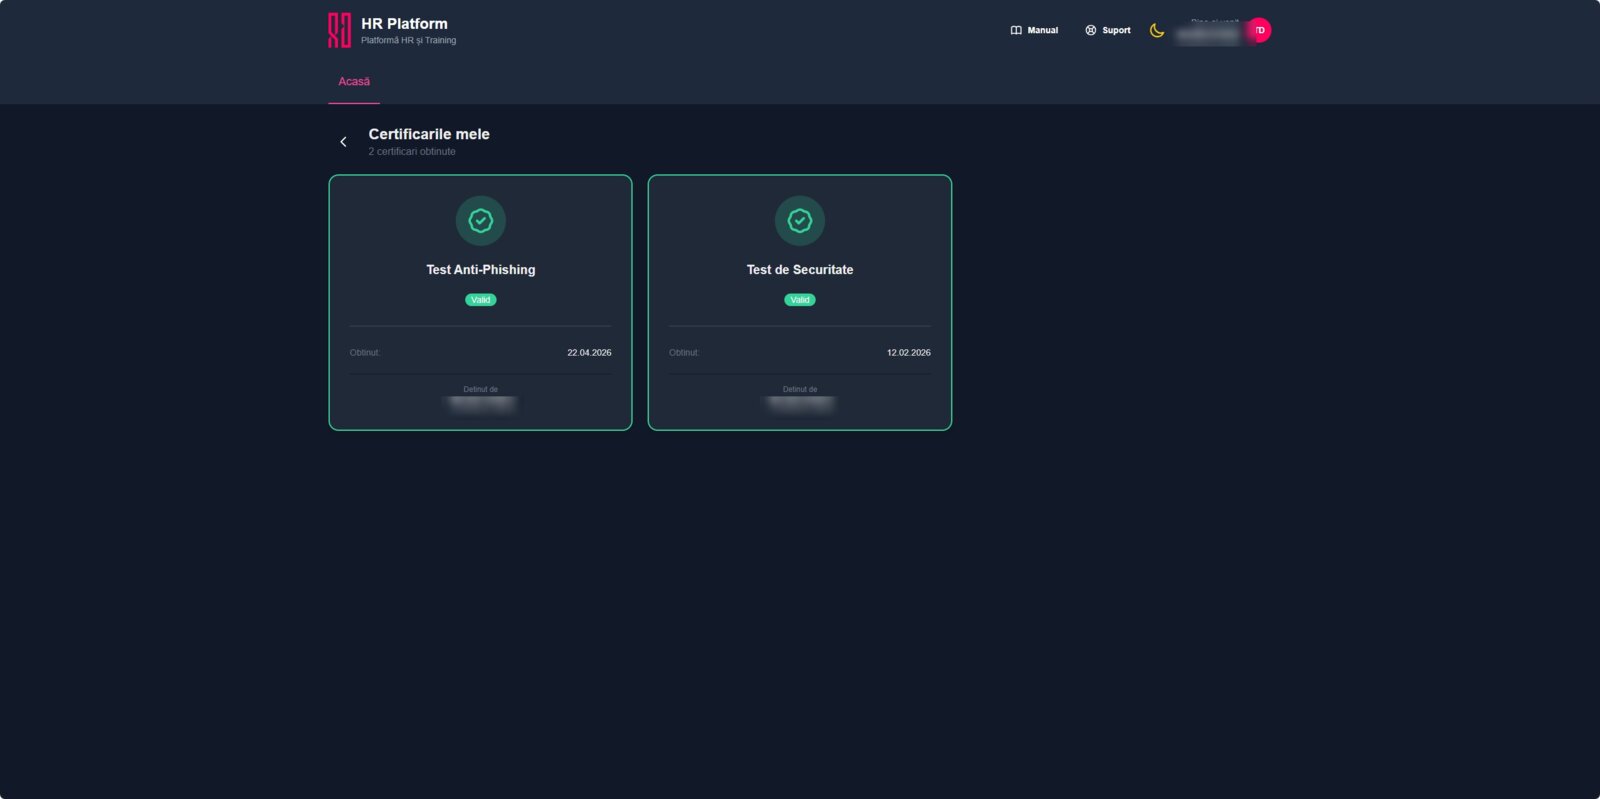Click the Valid badge on Test de Securitate
The image size is (1600, 799).
pos(800,300)
